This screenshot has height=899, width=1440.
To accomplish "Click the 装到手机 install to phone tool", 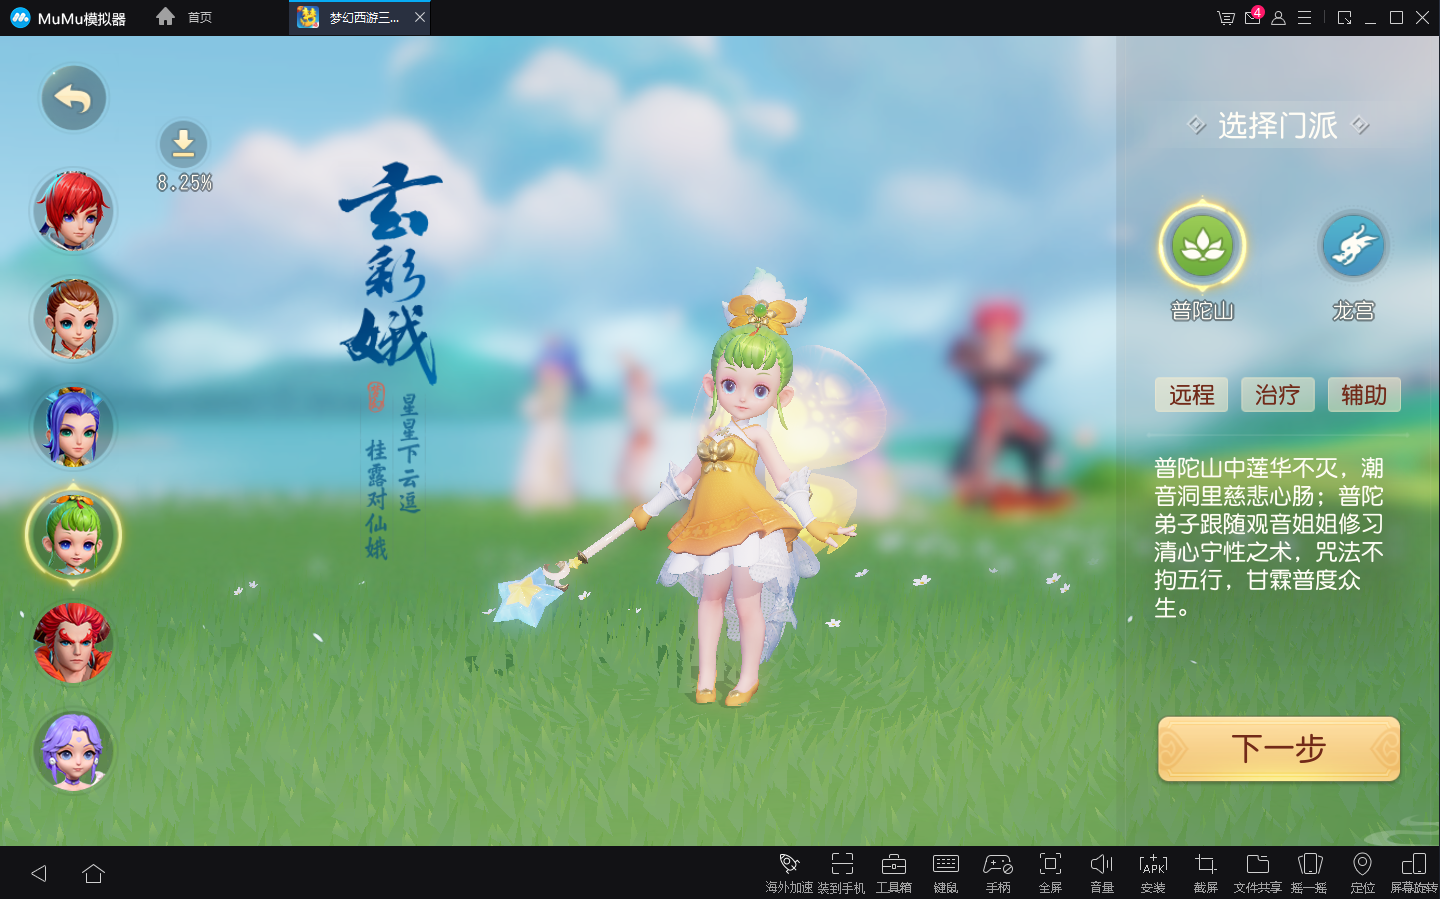I will click(842, 873).
